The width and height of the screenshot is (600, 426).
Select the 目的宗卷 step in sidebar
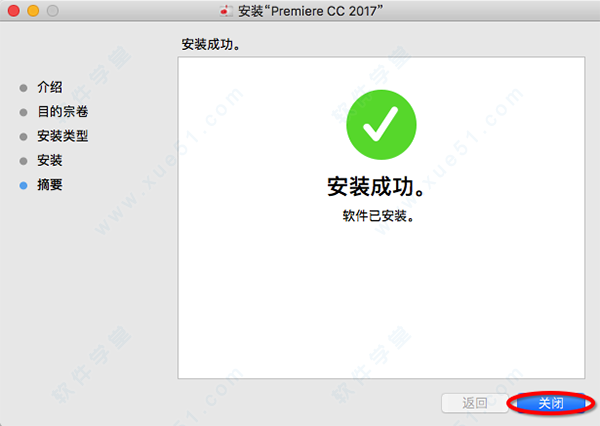63,111
